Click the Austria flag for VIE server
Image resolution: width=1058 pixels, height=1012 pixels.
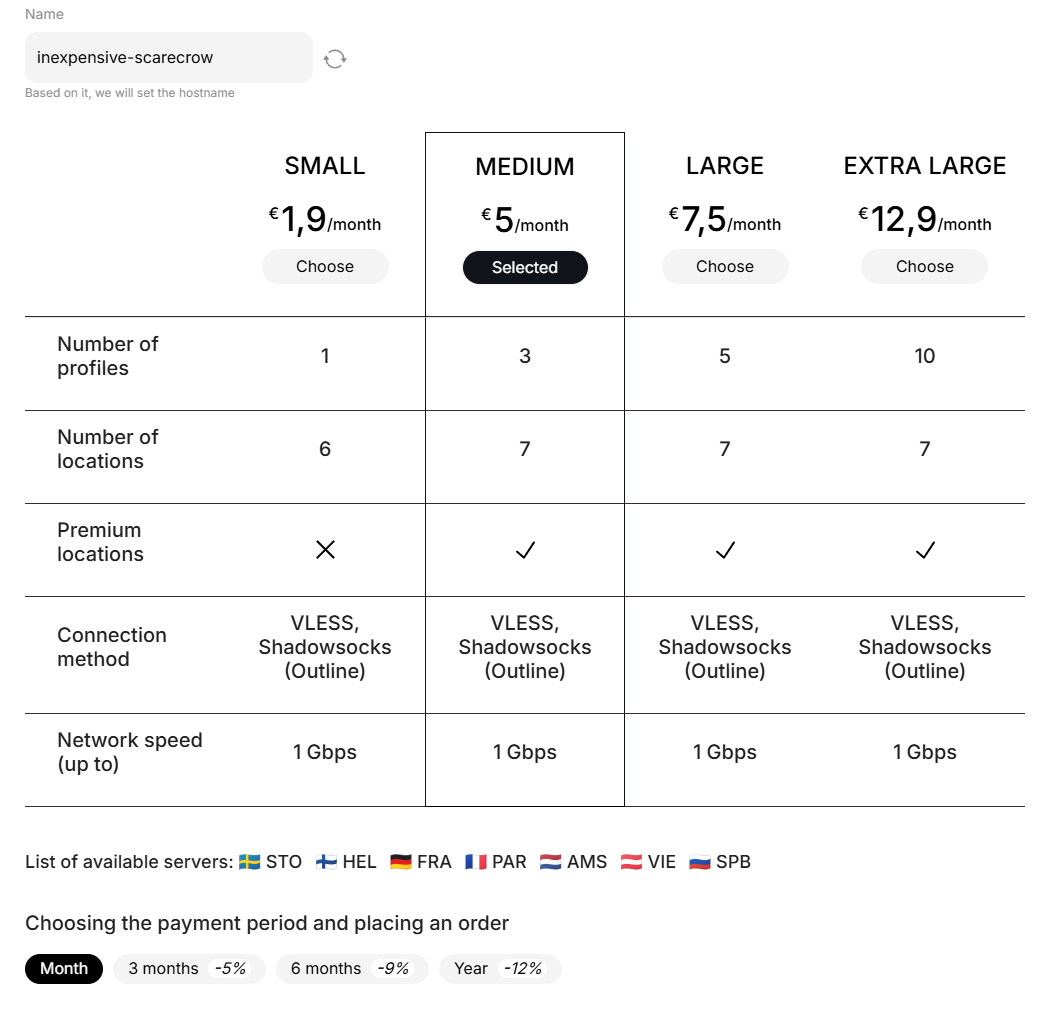[631, 862]
